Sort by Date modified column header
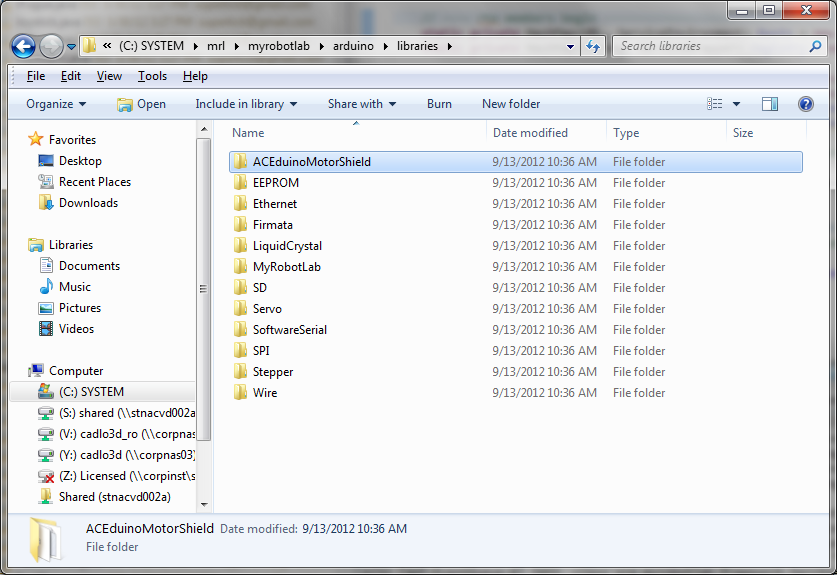Screen dimensions: 837x575 (530, 133)
